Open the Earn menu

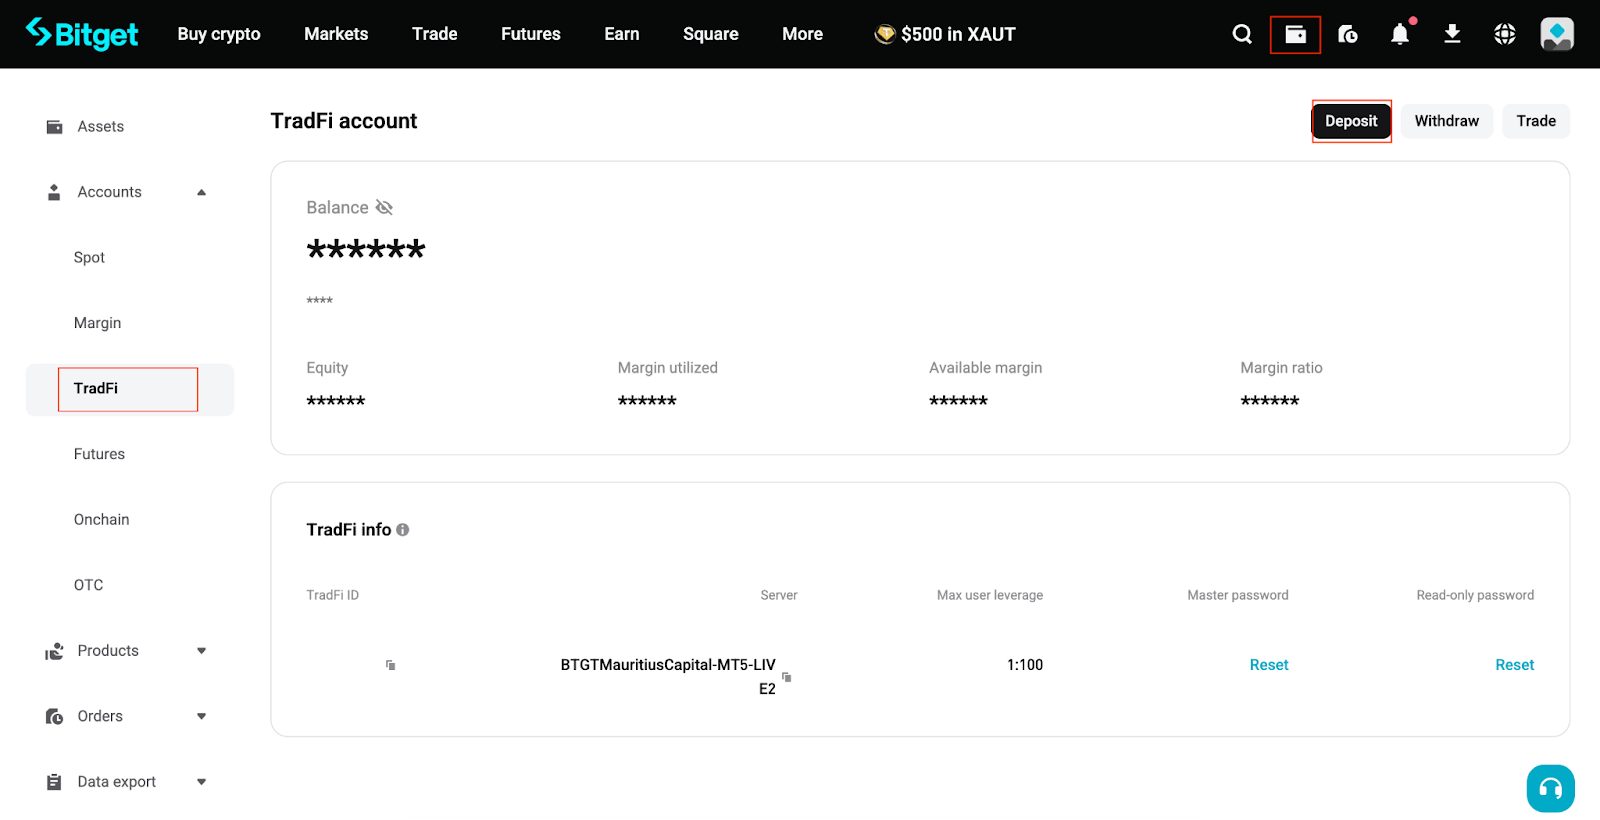click(x=622, y=34)
